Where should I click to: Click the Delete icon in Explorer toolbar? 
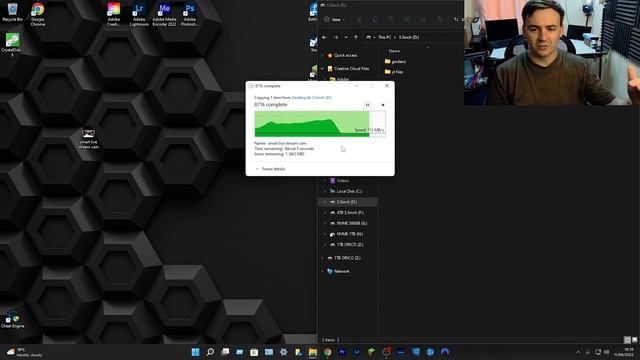pos(439,19)
